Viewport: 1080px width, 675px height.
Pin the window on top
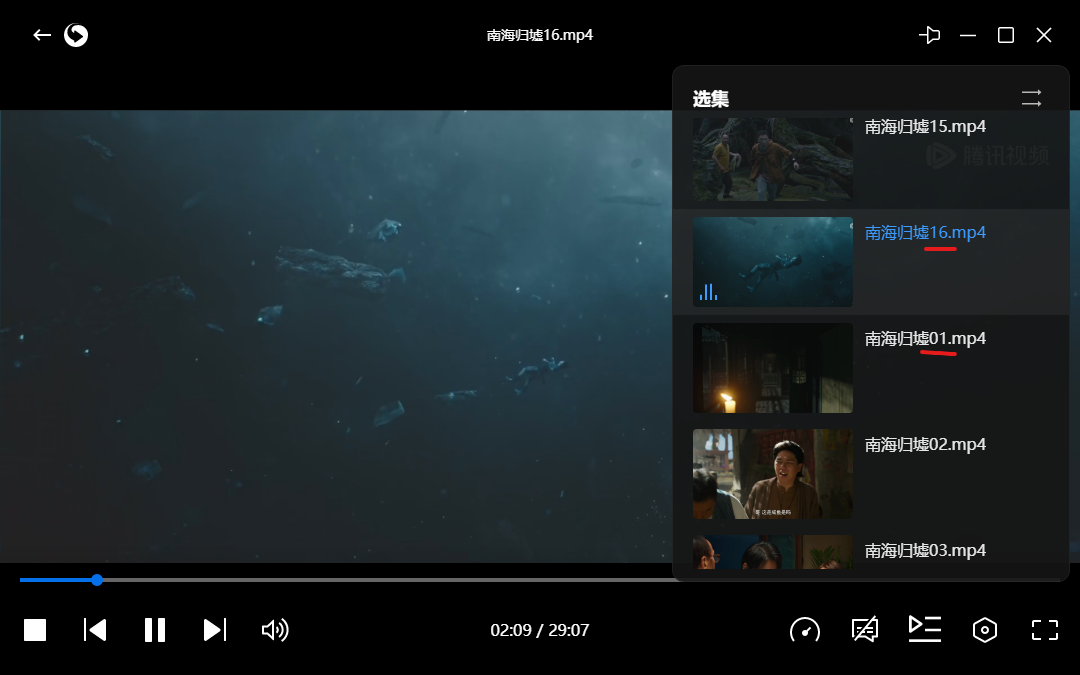tap(929, 35)
